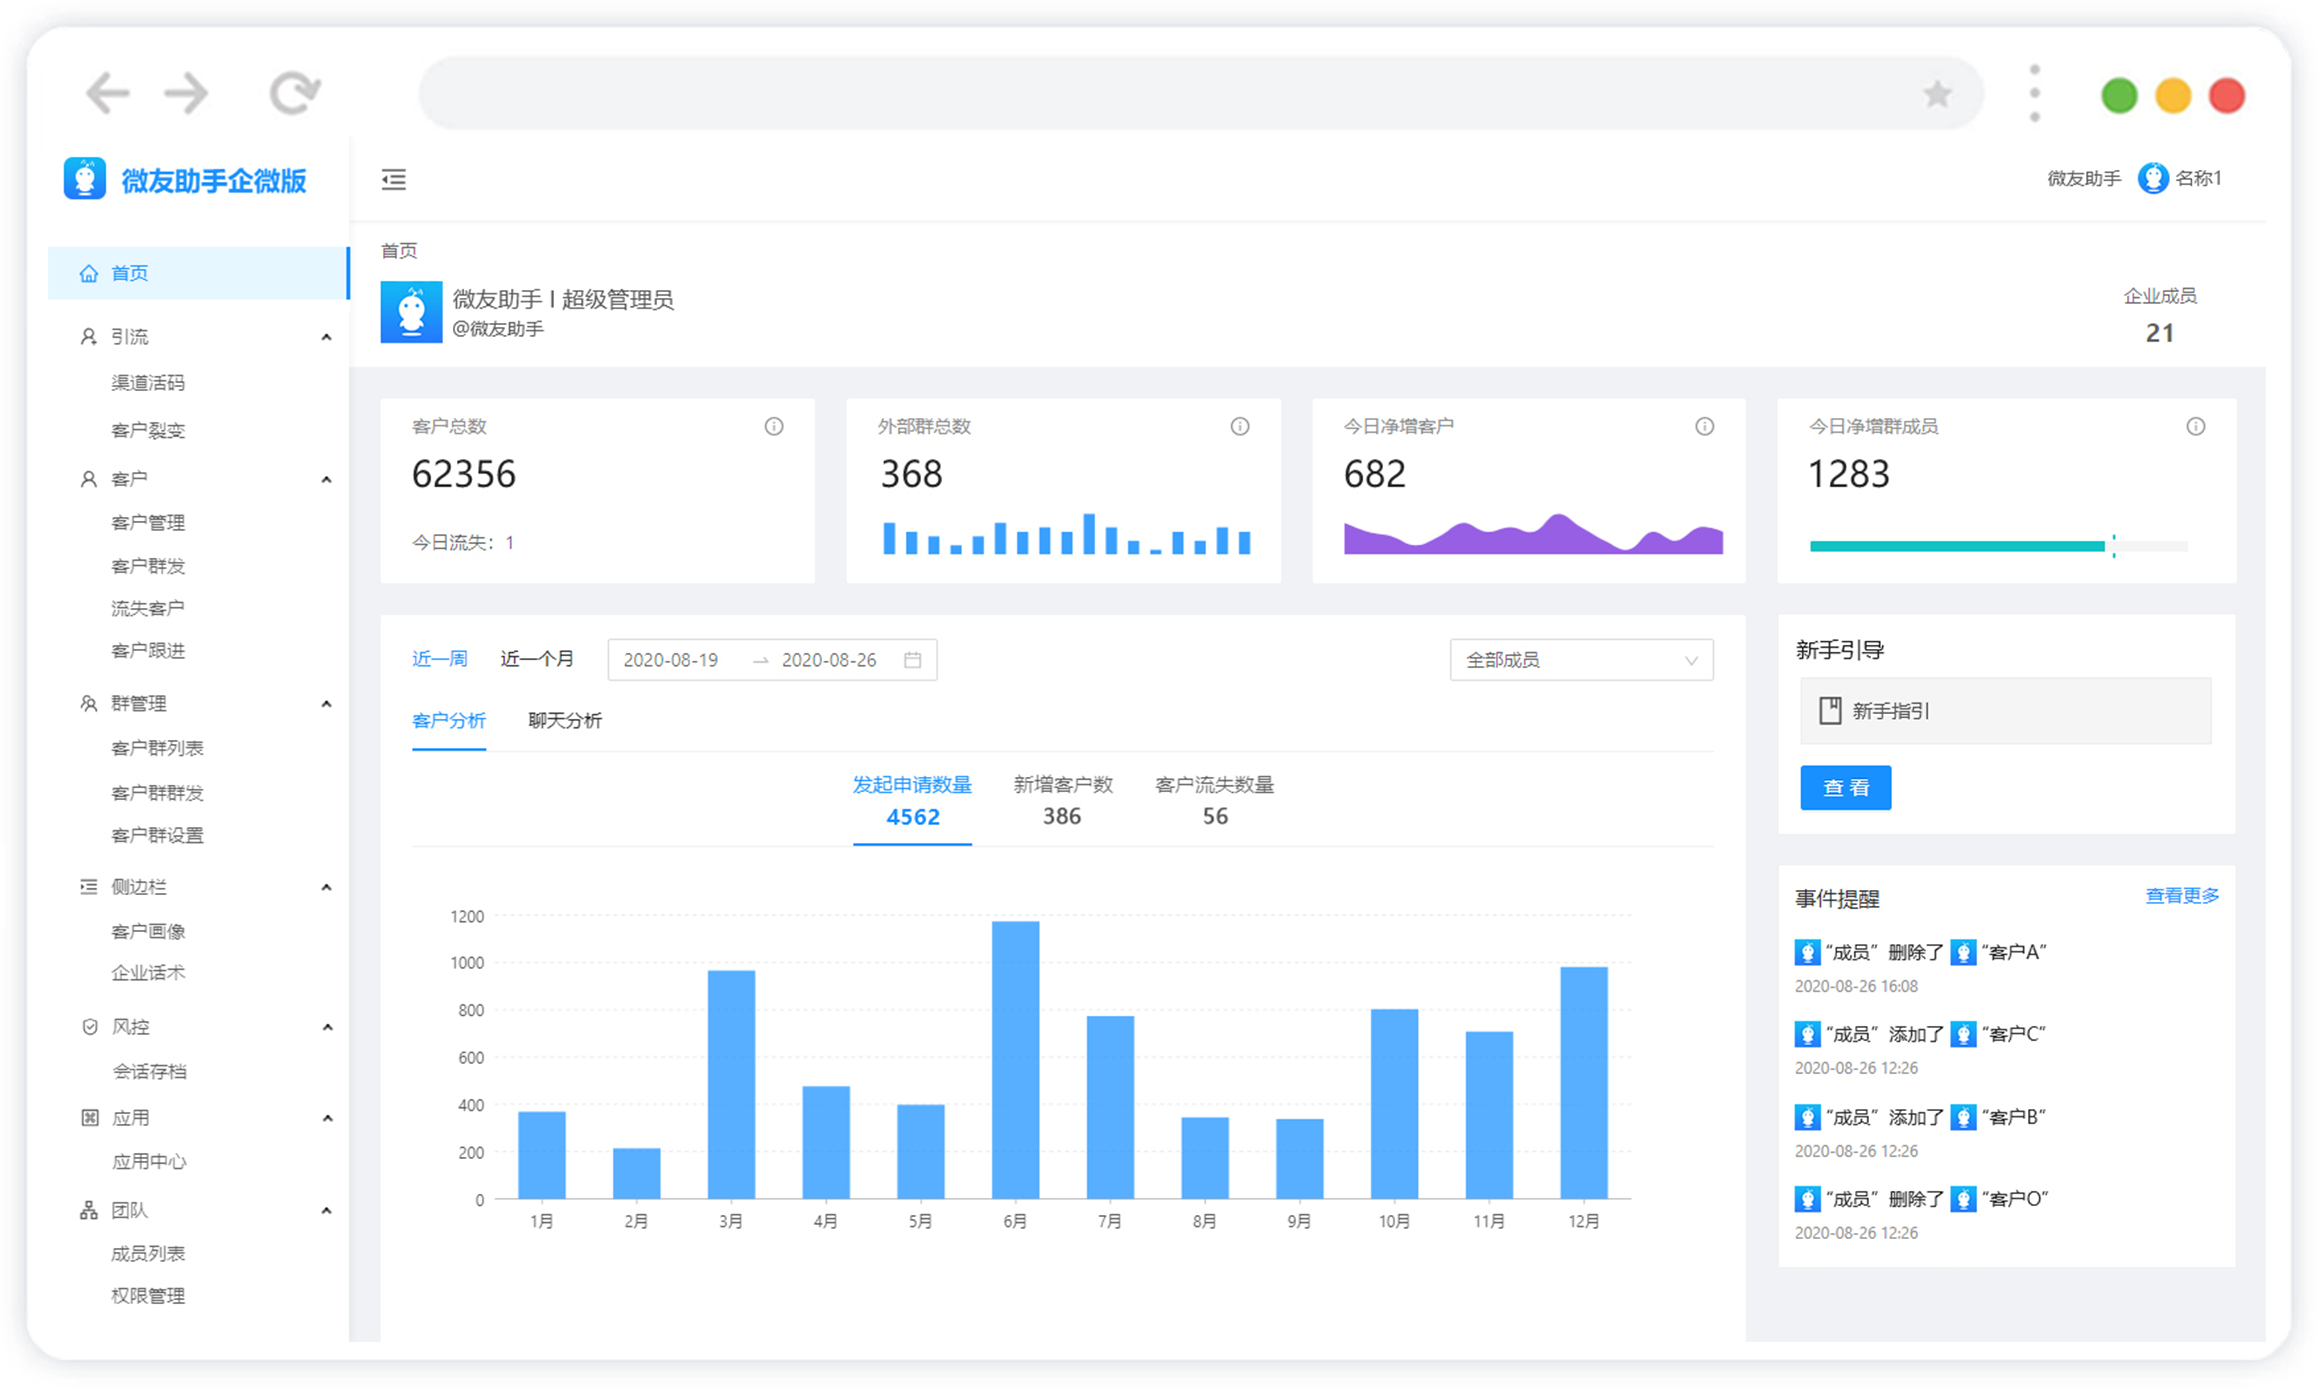Click the blue 查看 button

[1846, 788]
